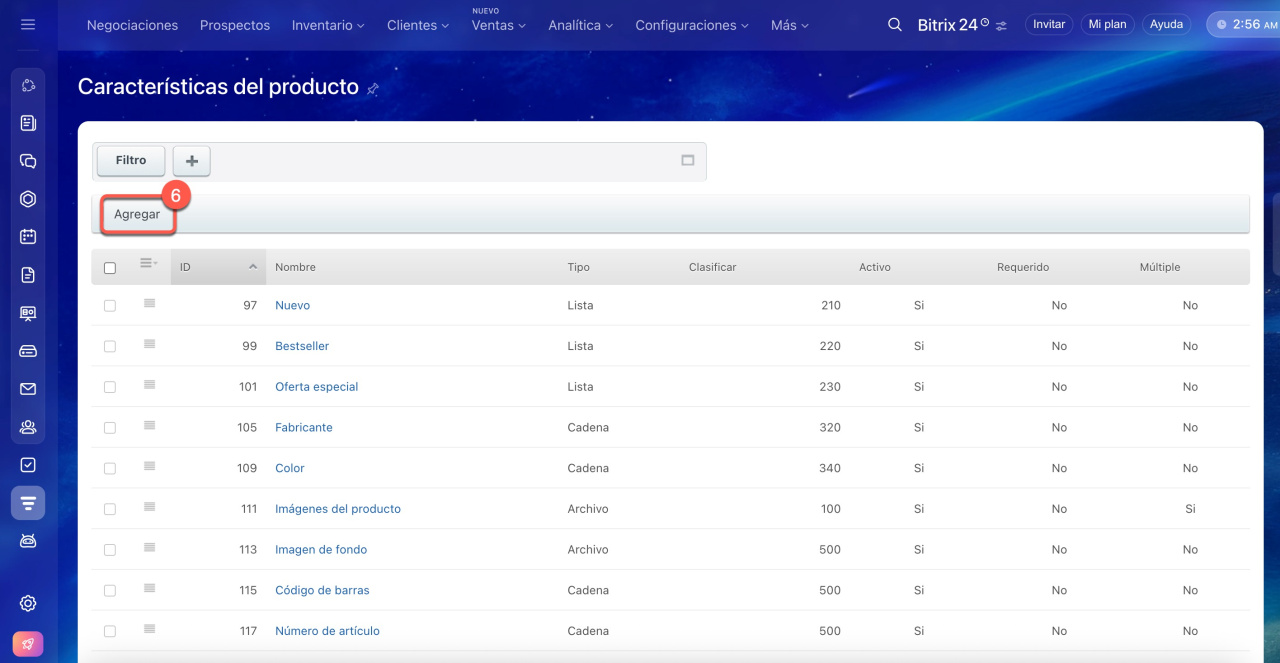Pin the page with star icon
This screenshot has width=1280, height=663.
(x=373, y=89)
